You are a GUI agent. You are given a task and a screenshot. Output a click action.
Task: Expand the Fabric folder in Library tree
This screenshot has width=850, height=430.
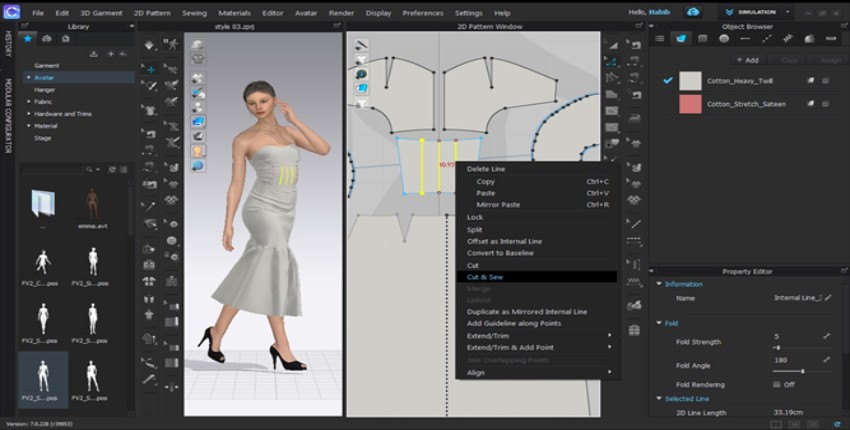pyautogui.click(x=28, y=101)
